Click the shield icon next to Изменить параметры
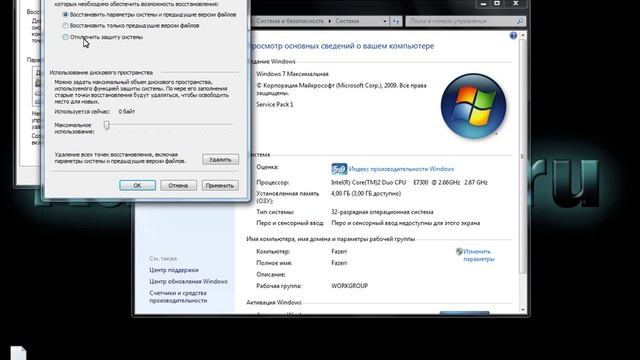The height and width of the screenshot is (360, 640). 459,251
